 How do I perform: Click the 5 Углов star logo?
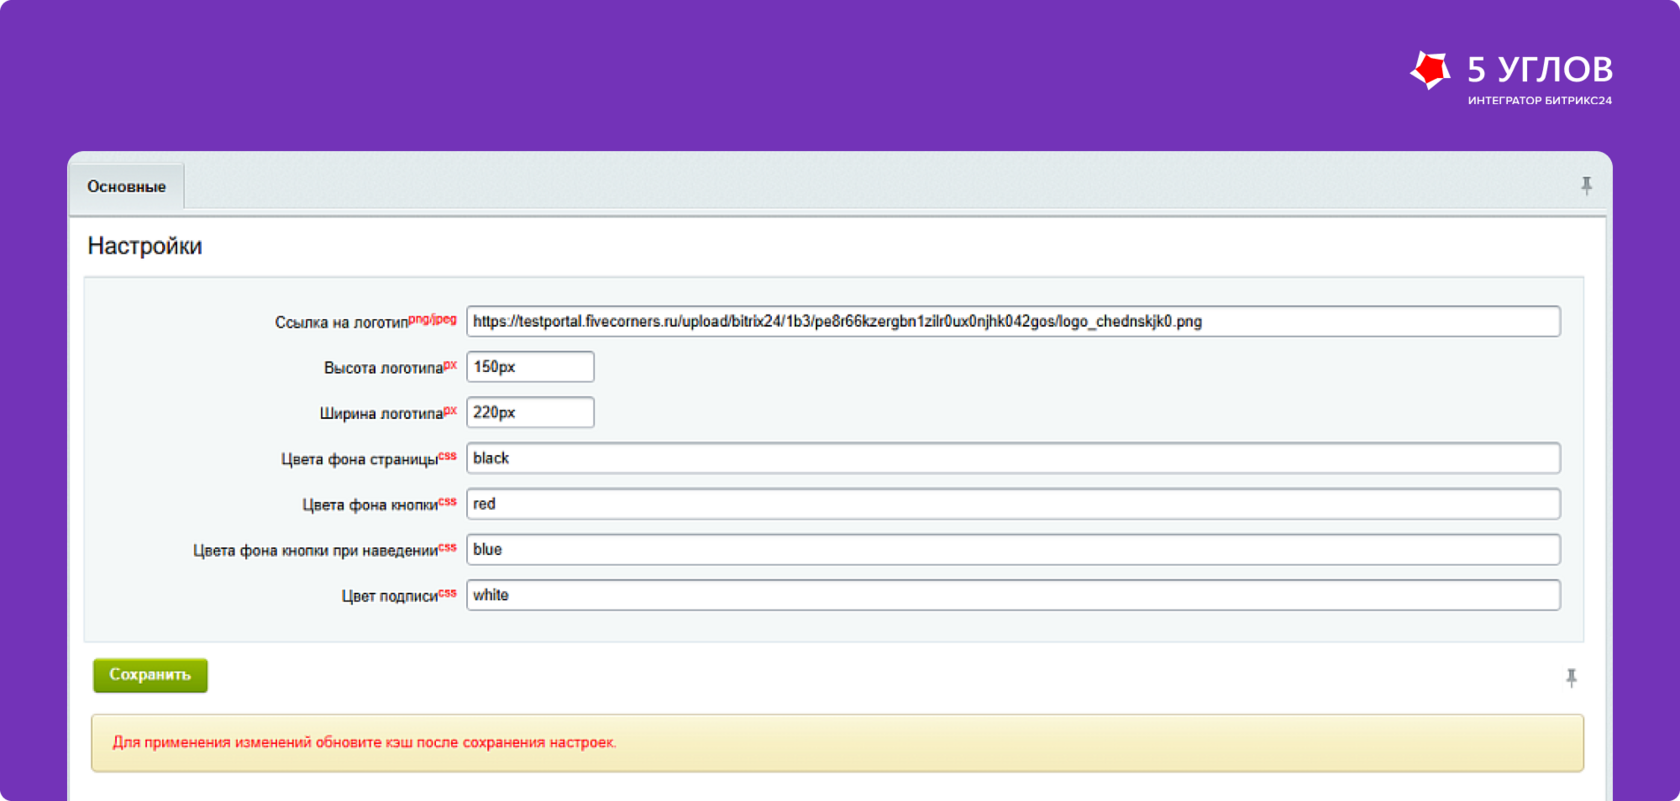pyautogui.click(x=1430, y=70)
